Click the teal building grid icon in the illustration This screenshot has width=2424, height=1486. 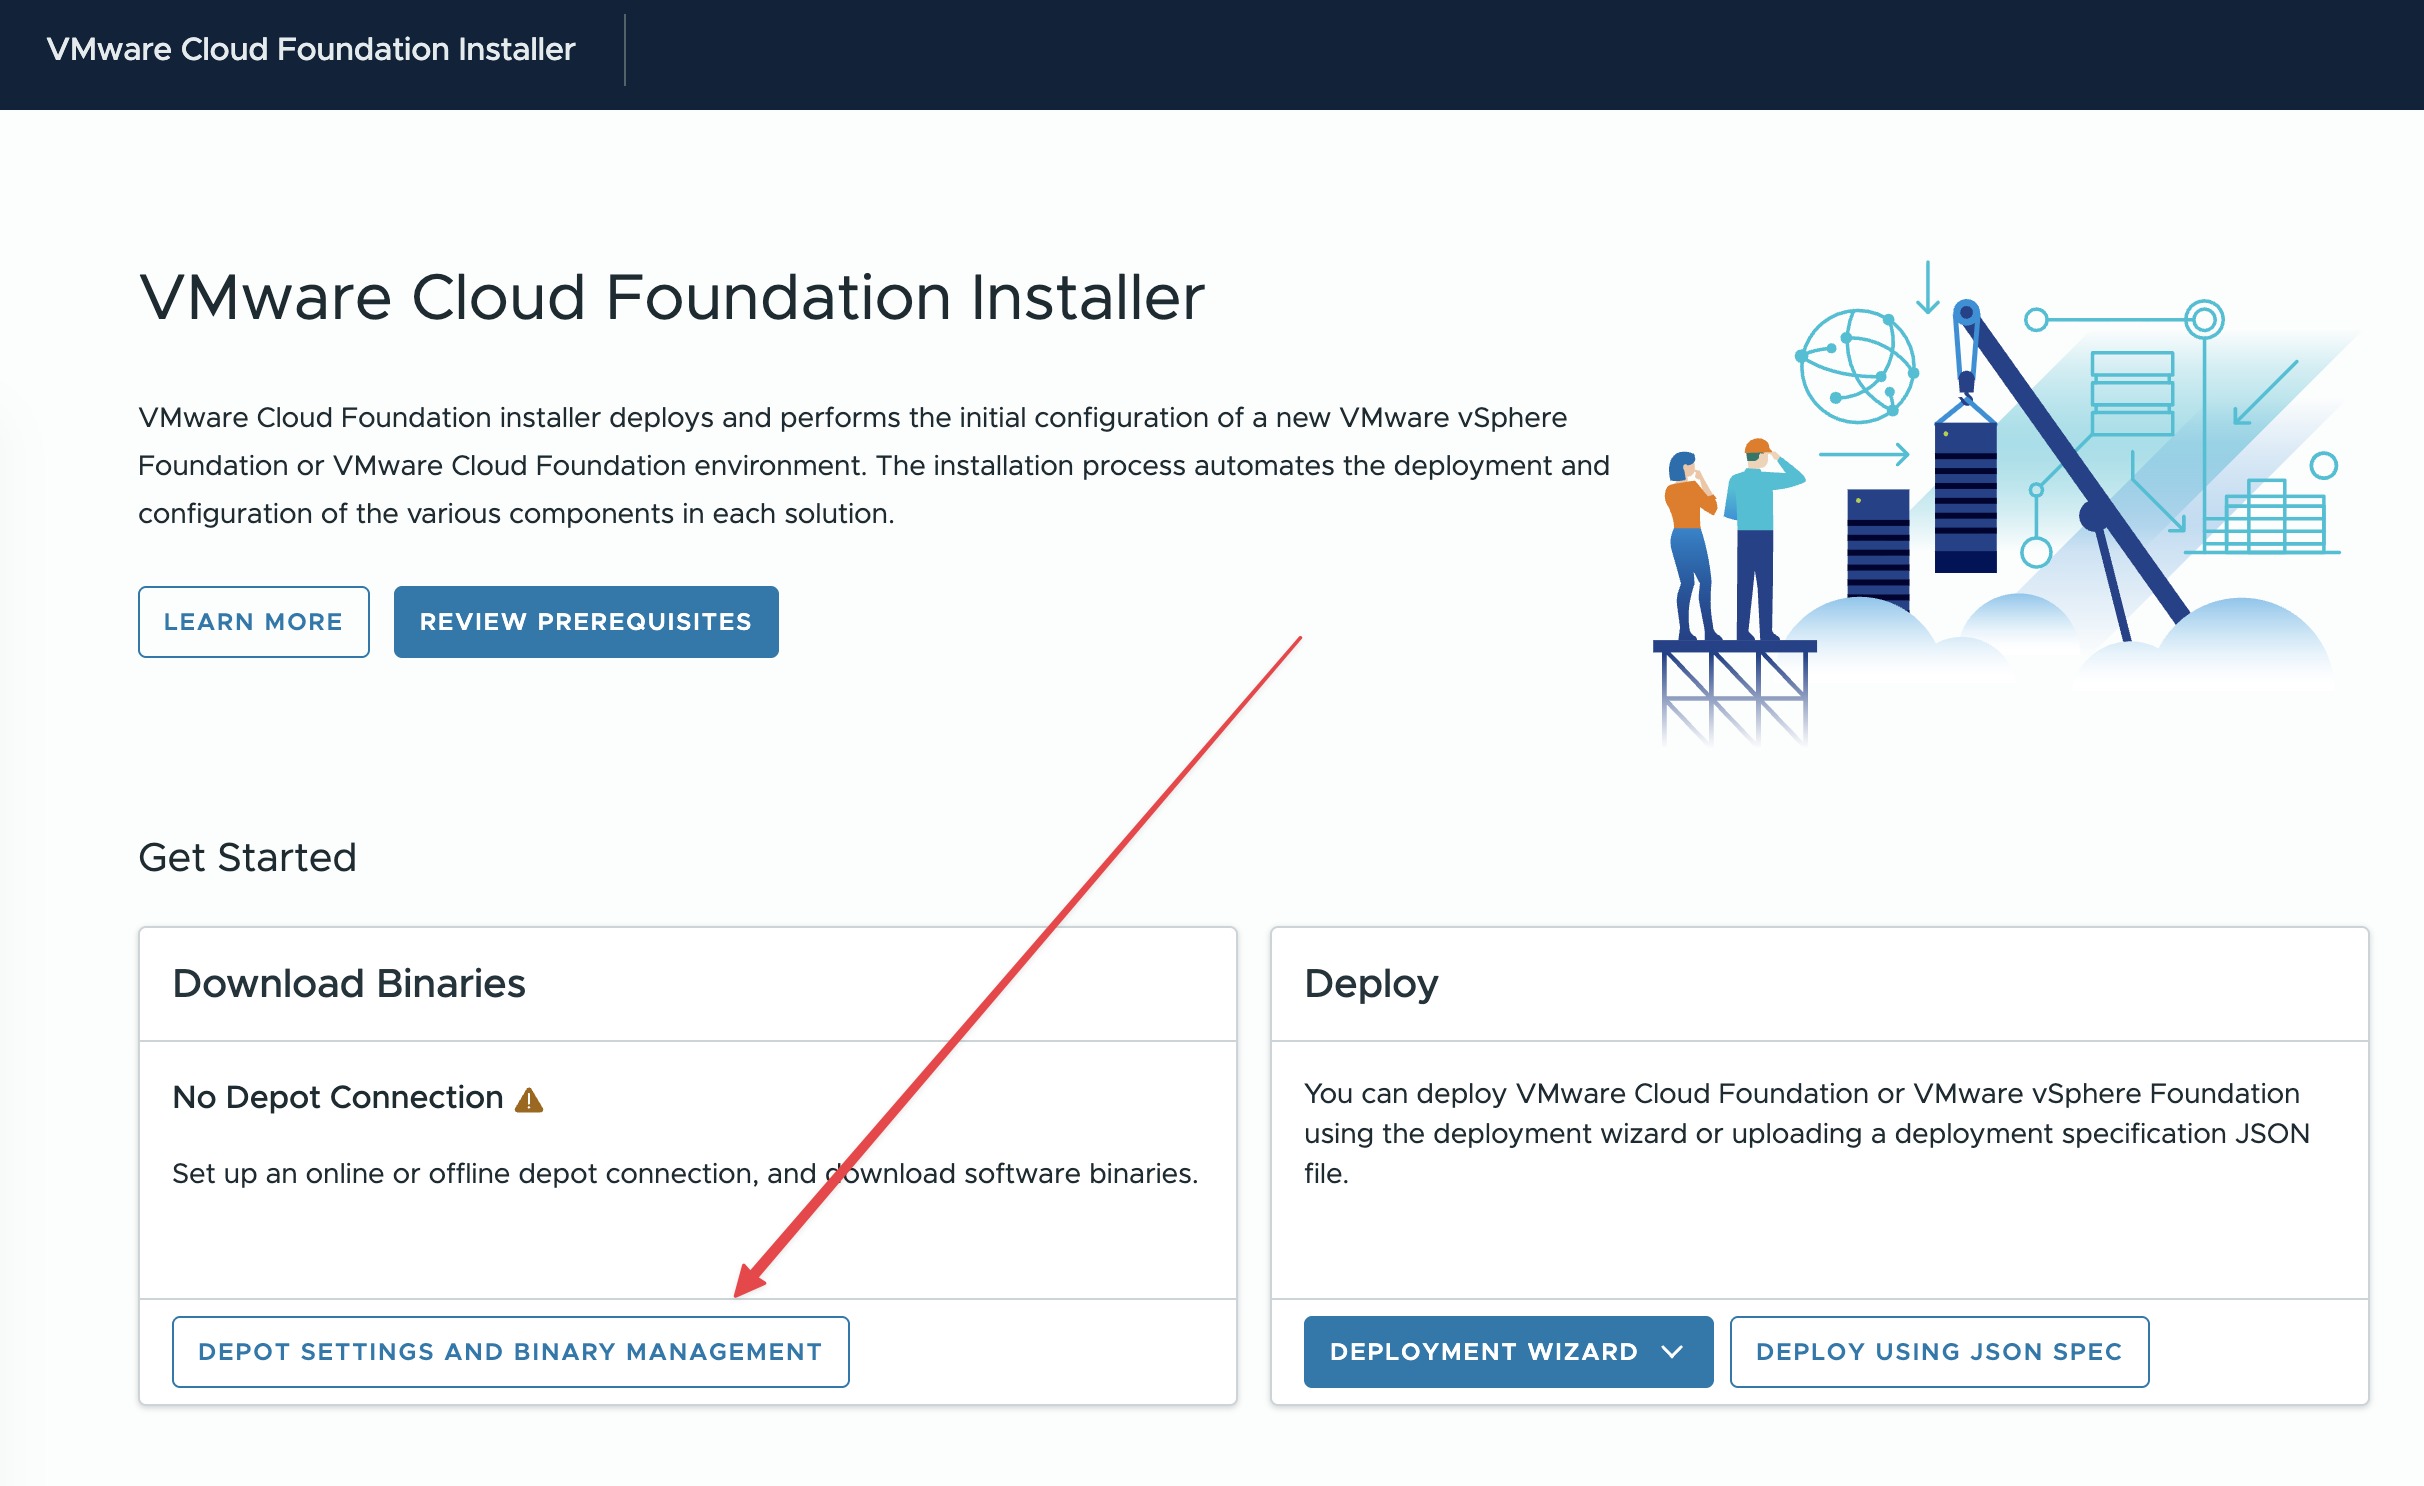pyautogui.click(x=2266, y=520)
